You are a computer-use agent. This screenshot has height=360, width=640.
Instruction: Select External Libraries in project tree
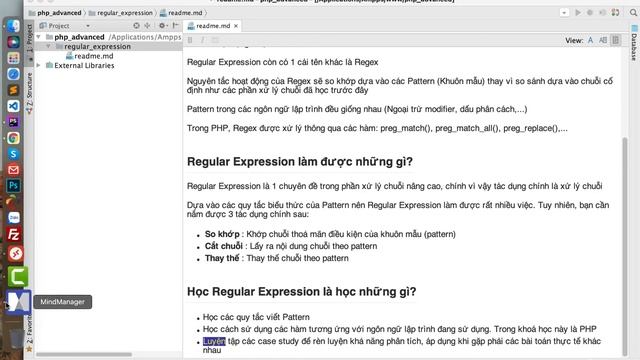click(x=84, y=65)
